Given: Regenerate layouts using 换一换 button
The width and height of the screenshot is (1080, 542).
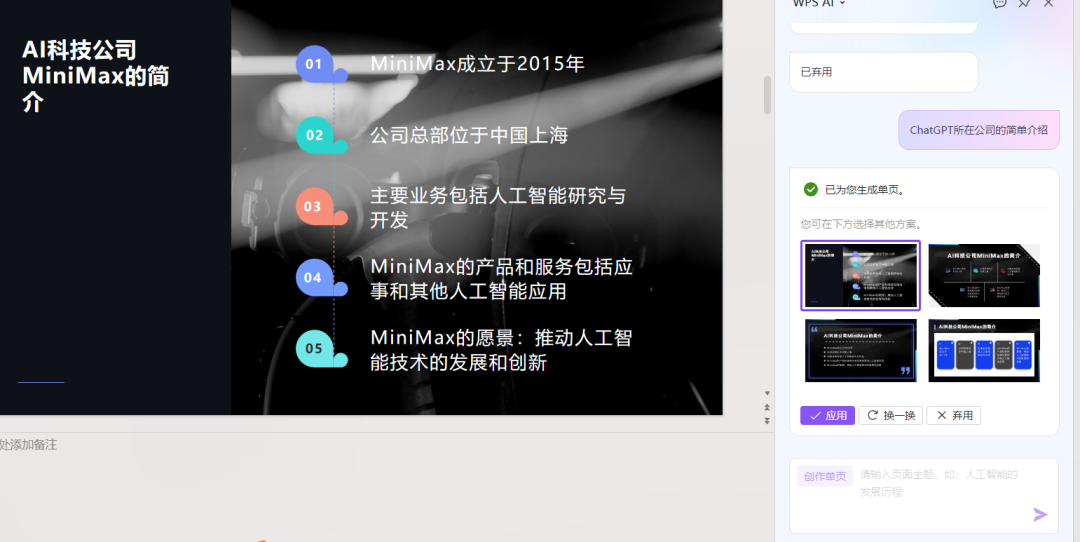Looking at the screenshot, I should pyautogui.click(x=891, y=415).
